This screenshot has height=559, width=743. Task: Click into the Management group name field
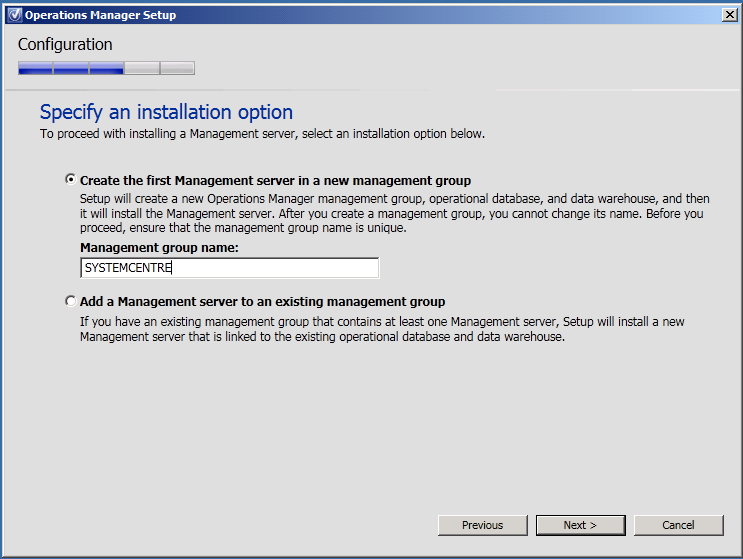[x=230, y=268]
